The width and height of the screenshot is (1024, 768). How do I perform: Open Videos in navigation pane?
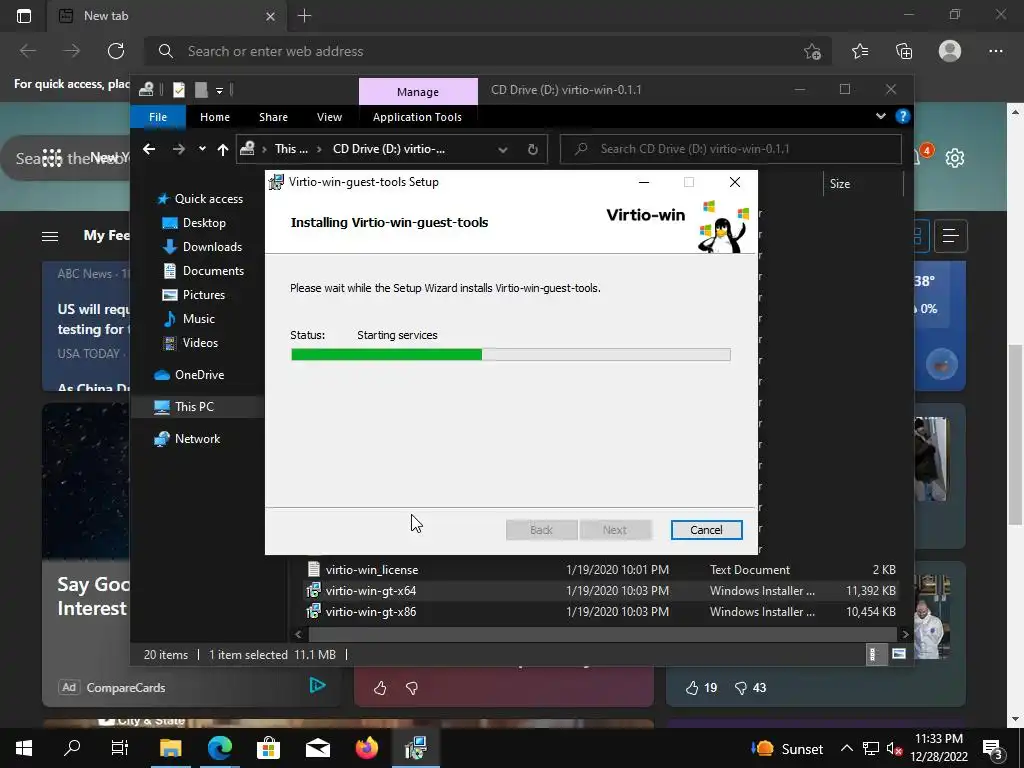coord(200,343)
